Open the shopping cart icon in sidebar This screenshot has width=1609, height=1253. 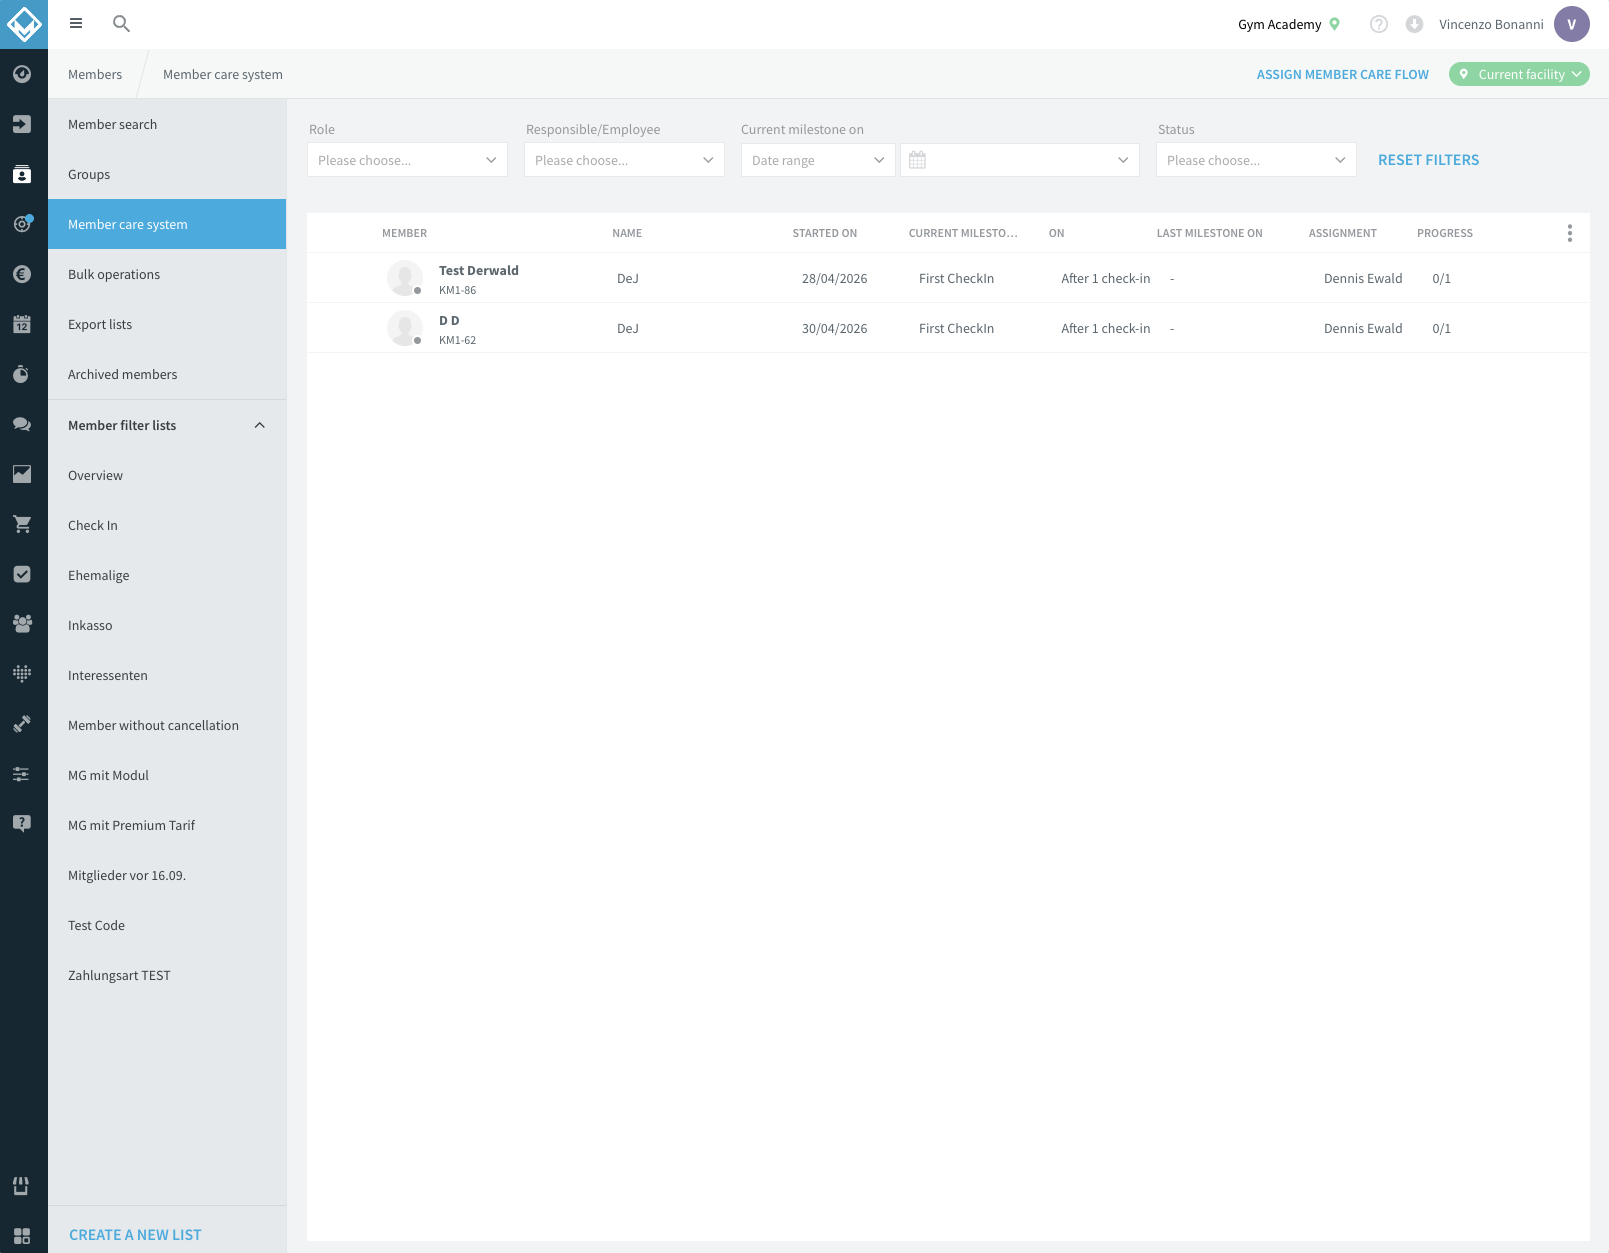pyautogui.click(x=22, y=524)
